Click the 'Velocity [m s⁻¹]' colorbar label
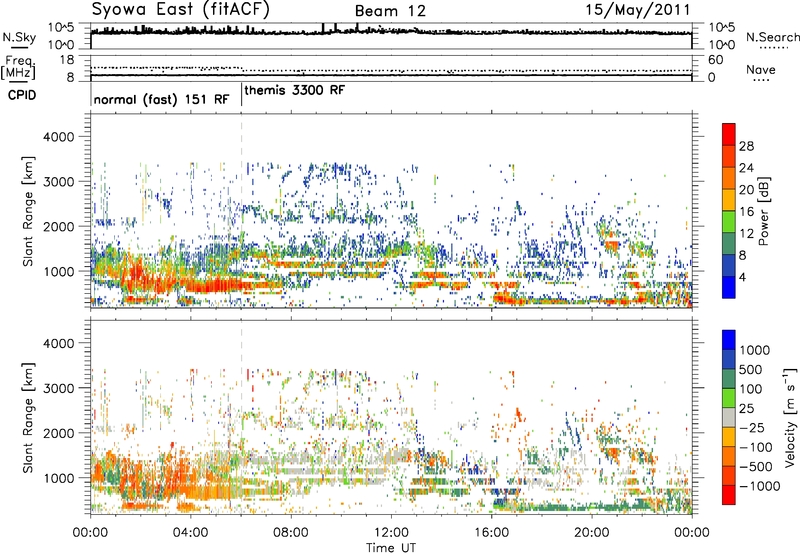The image size is (800, 554). click(790, 417)
